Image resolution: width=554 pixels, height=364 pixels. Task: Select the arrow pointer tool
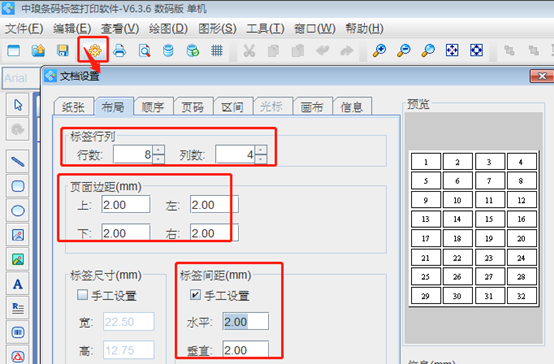pos(18,105)
